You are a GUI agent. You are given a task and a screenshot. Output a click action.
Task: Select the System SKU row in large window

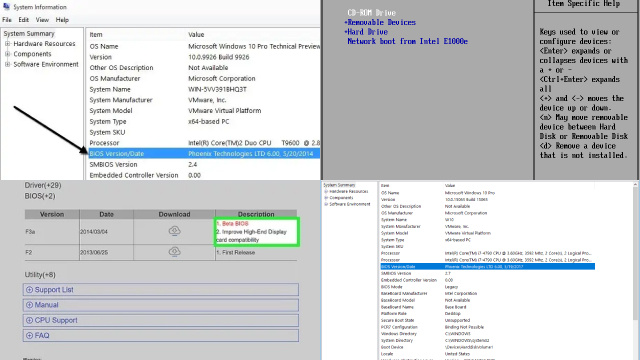point(204,132)
